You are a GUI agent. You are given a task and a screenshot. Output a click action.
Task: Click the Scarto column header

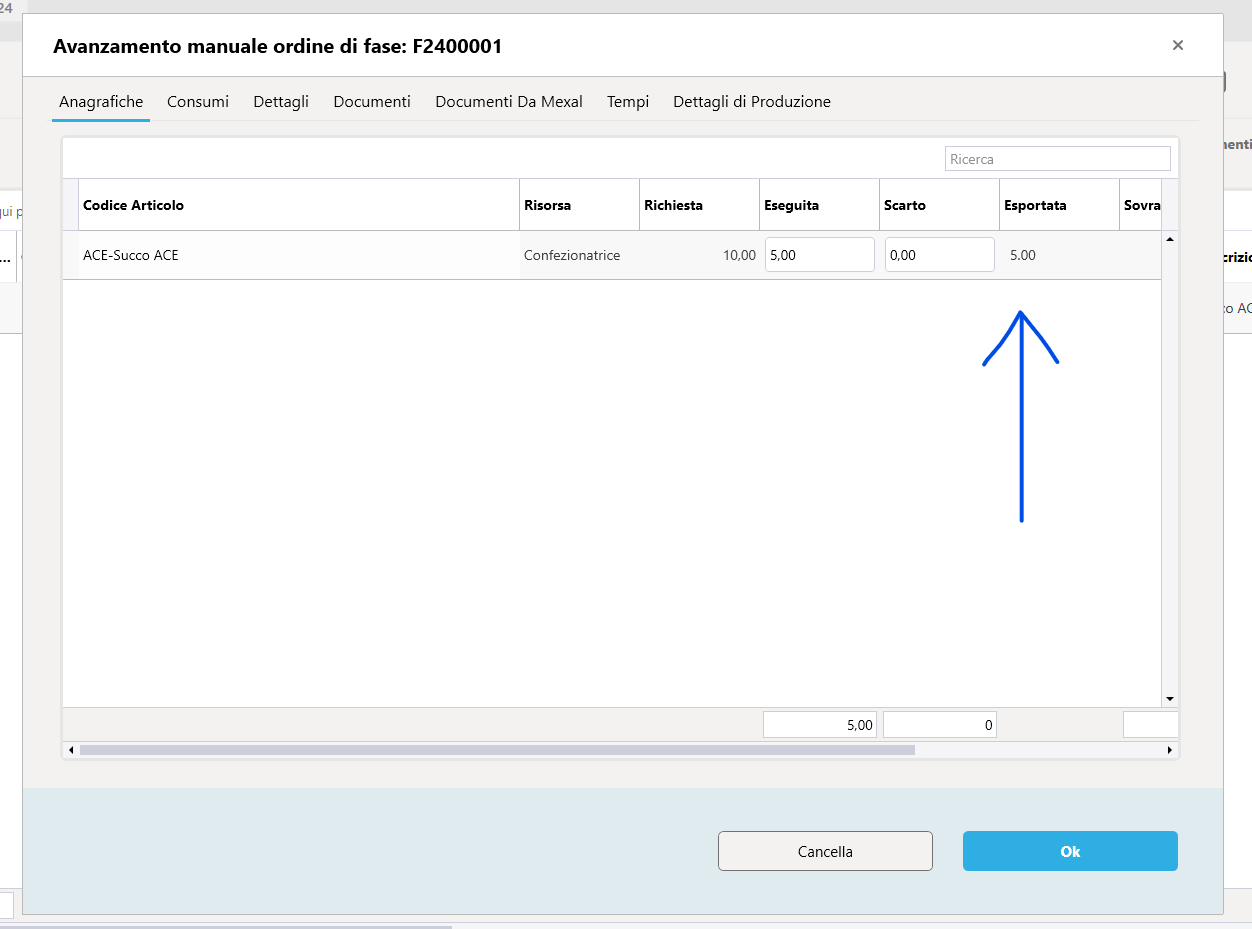pyautogui.click(x=939, y=205)
